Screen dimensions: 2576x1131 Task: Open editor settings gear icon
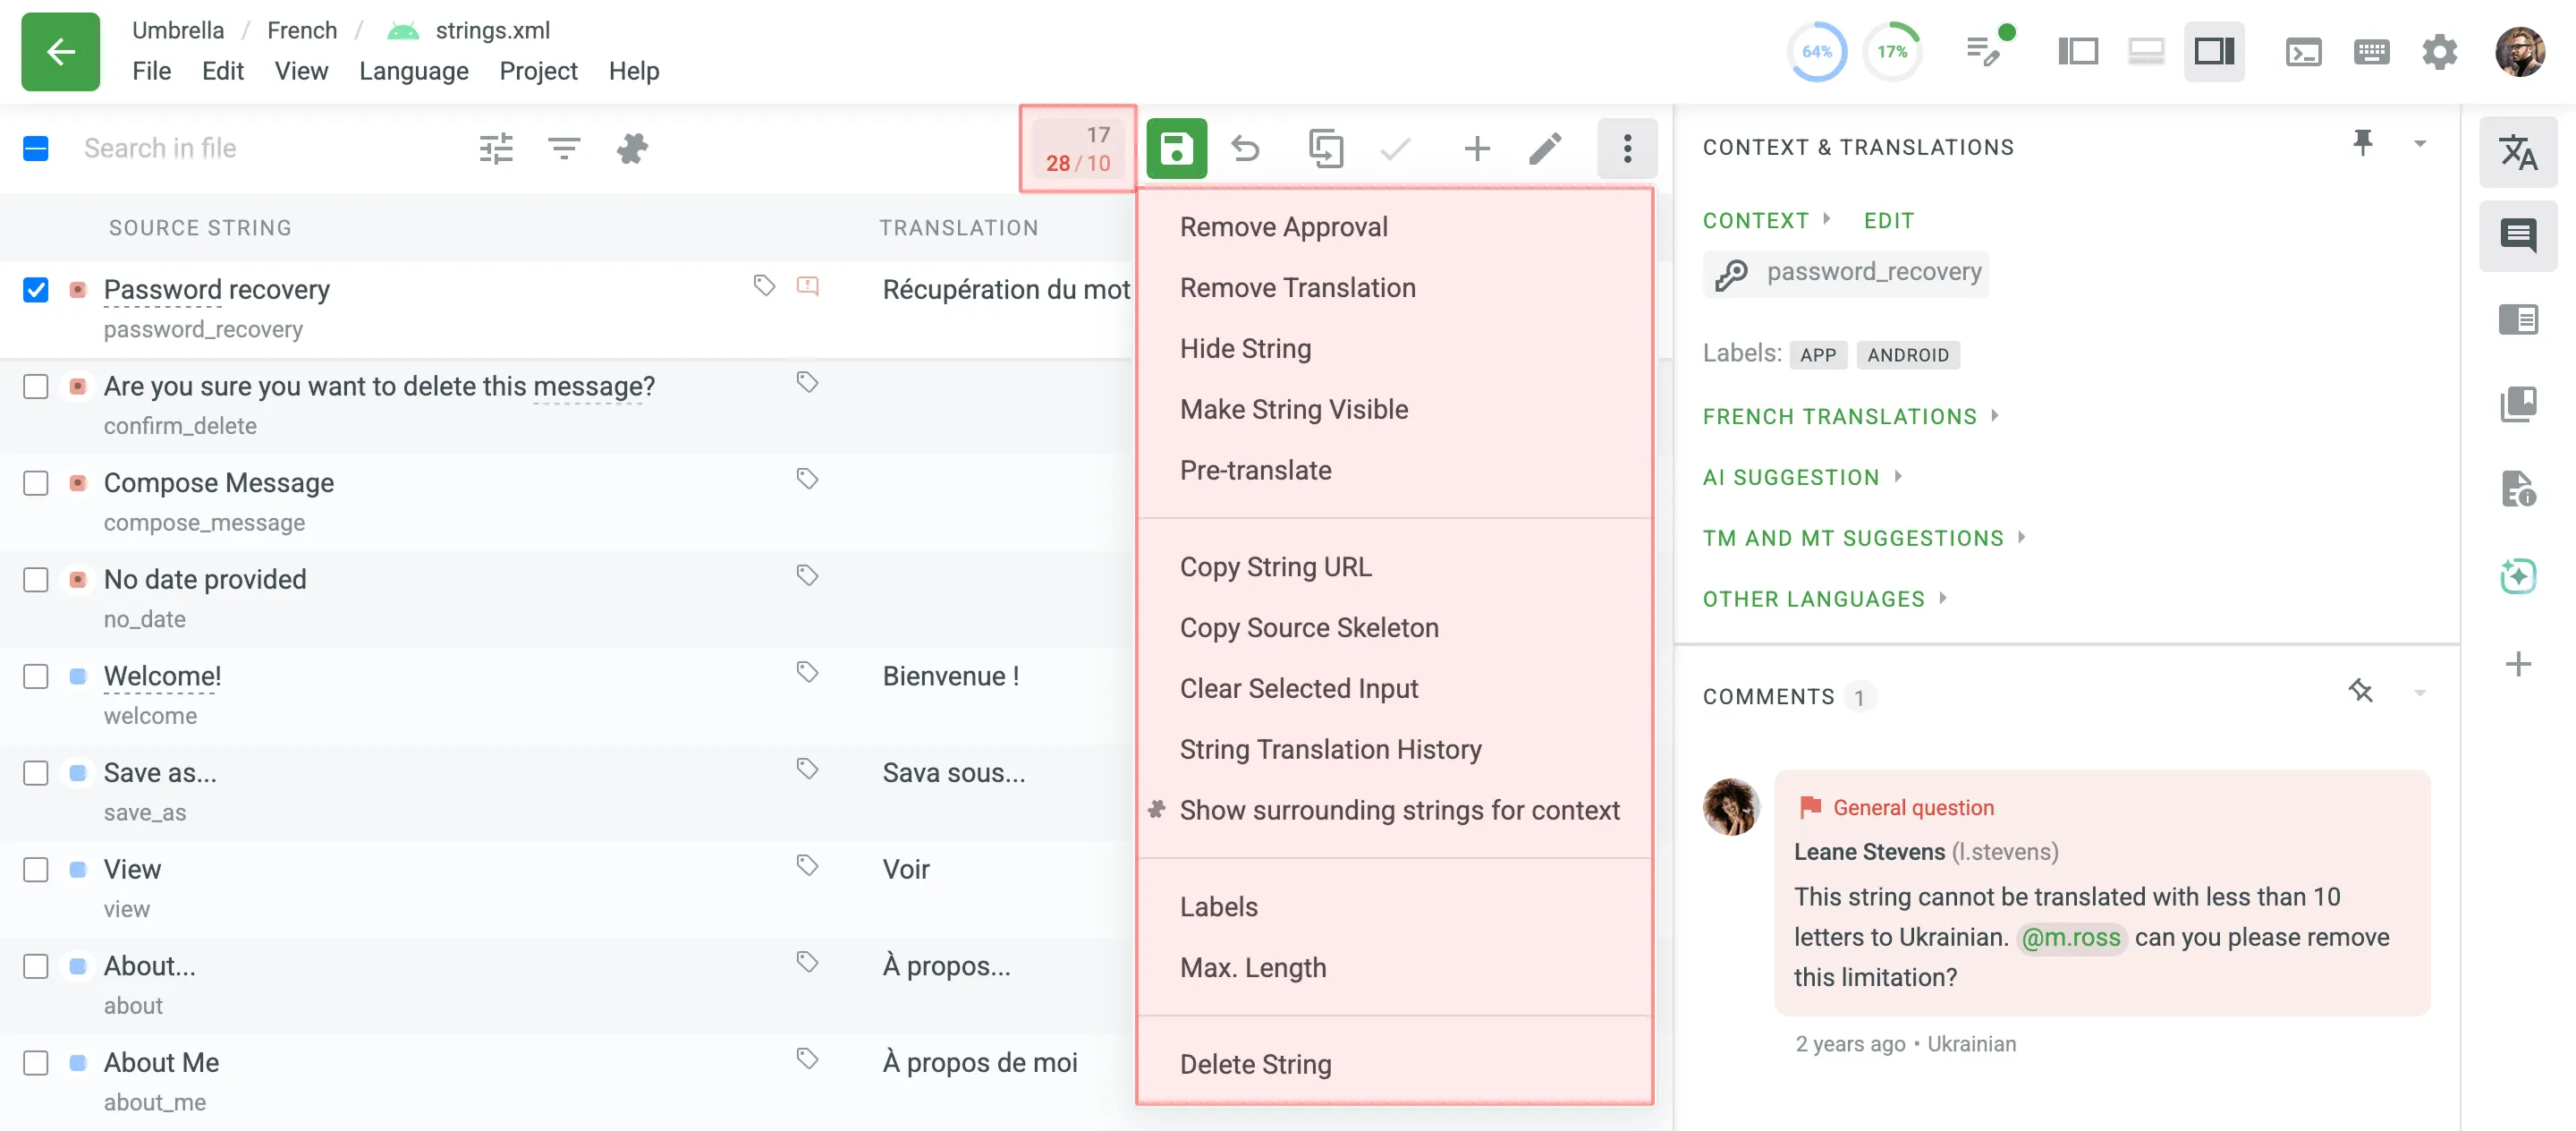click(2440, 51)
